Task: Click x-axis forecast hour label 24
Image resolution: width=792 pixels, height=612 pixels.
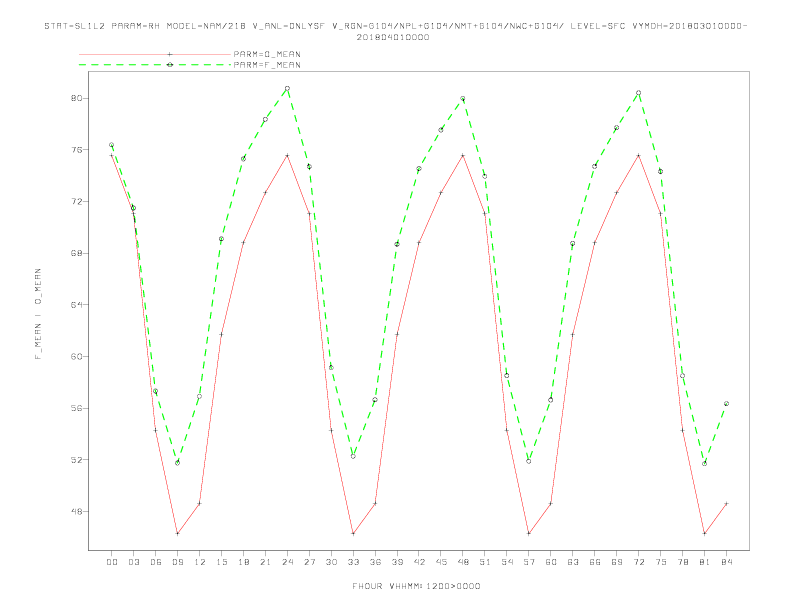Action: coord(287,562)
